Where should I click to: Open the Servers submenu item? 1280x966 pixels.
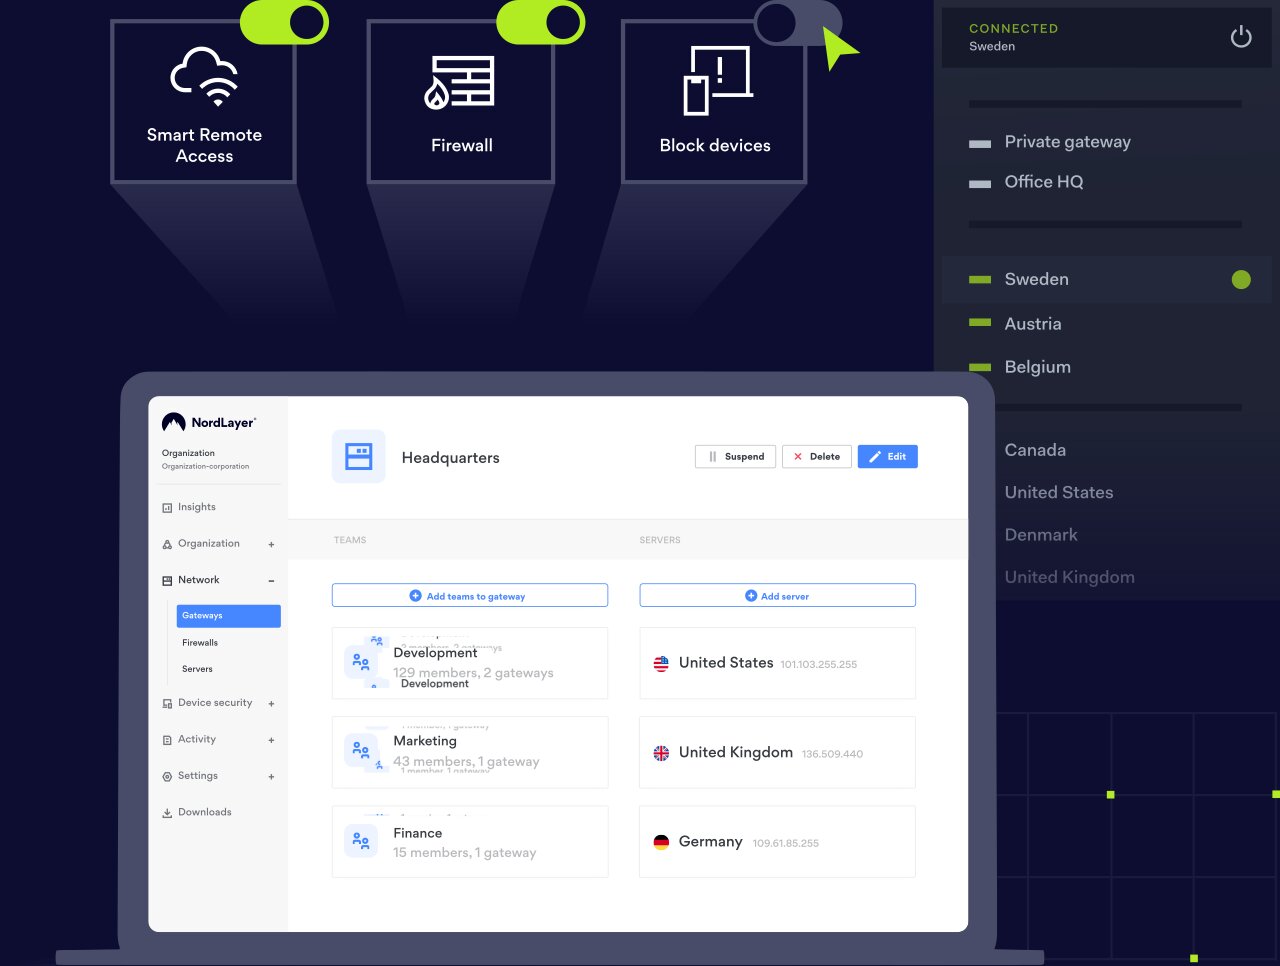point(197,669)
